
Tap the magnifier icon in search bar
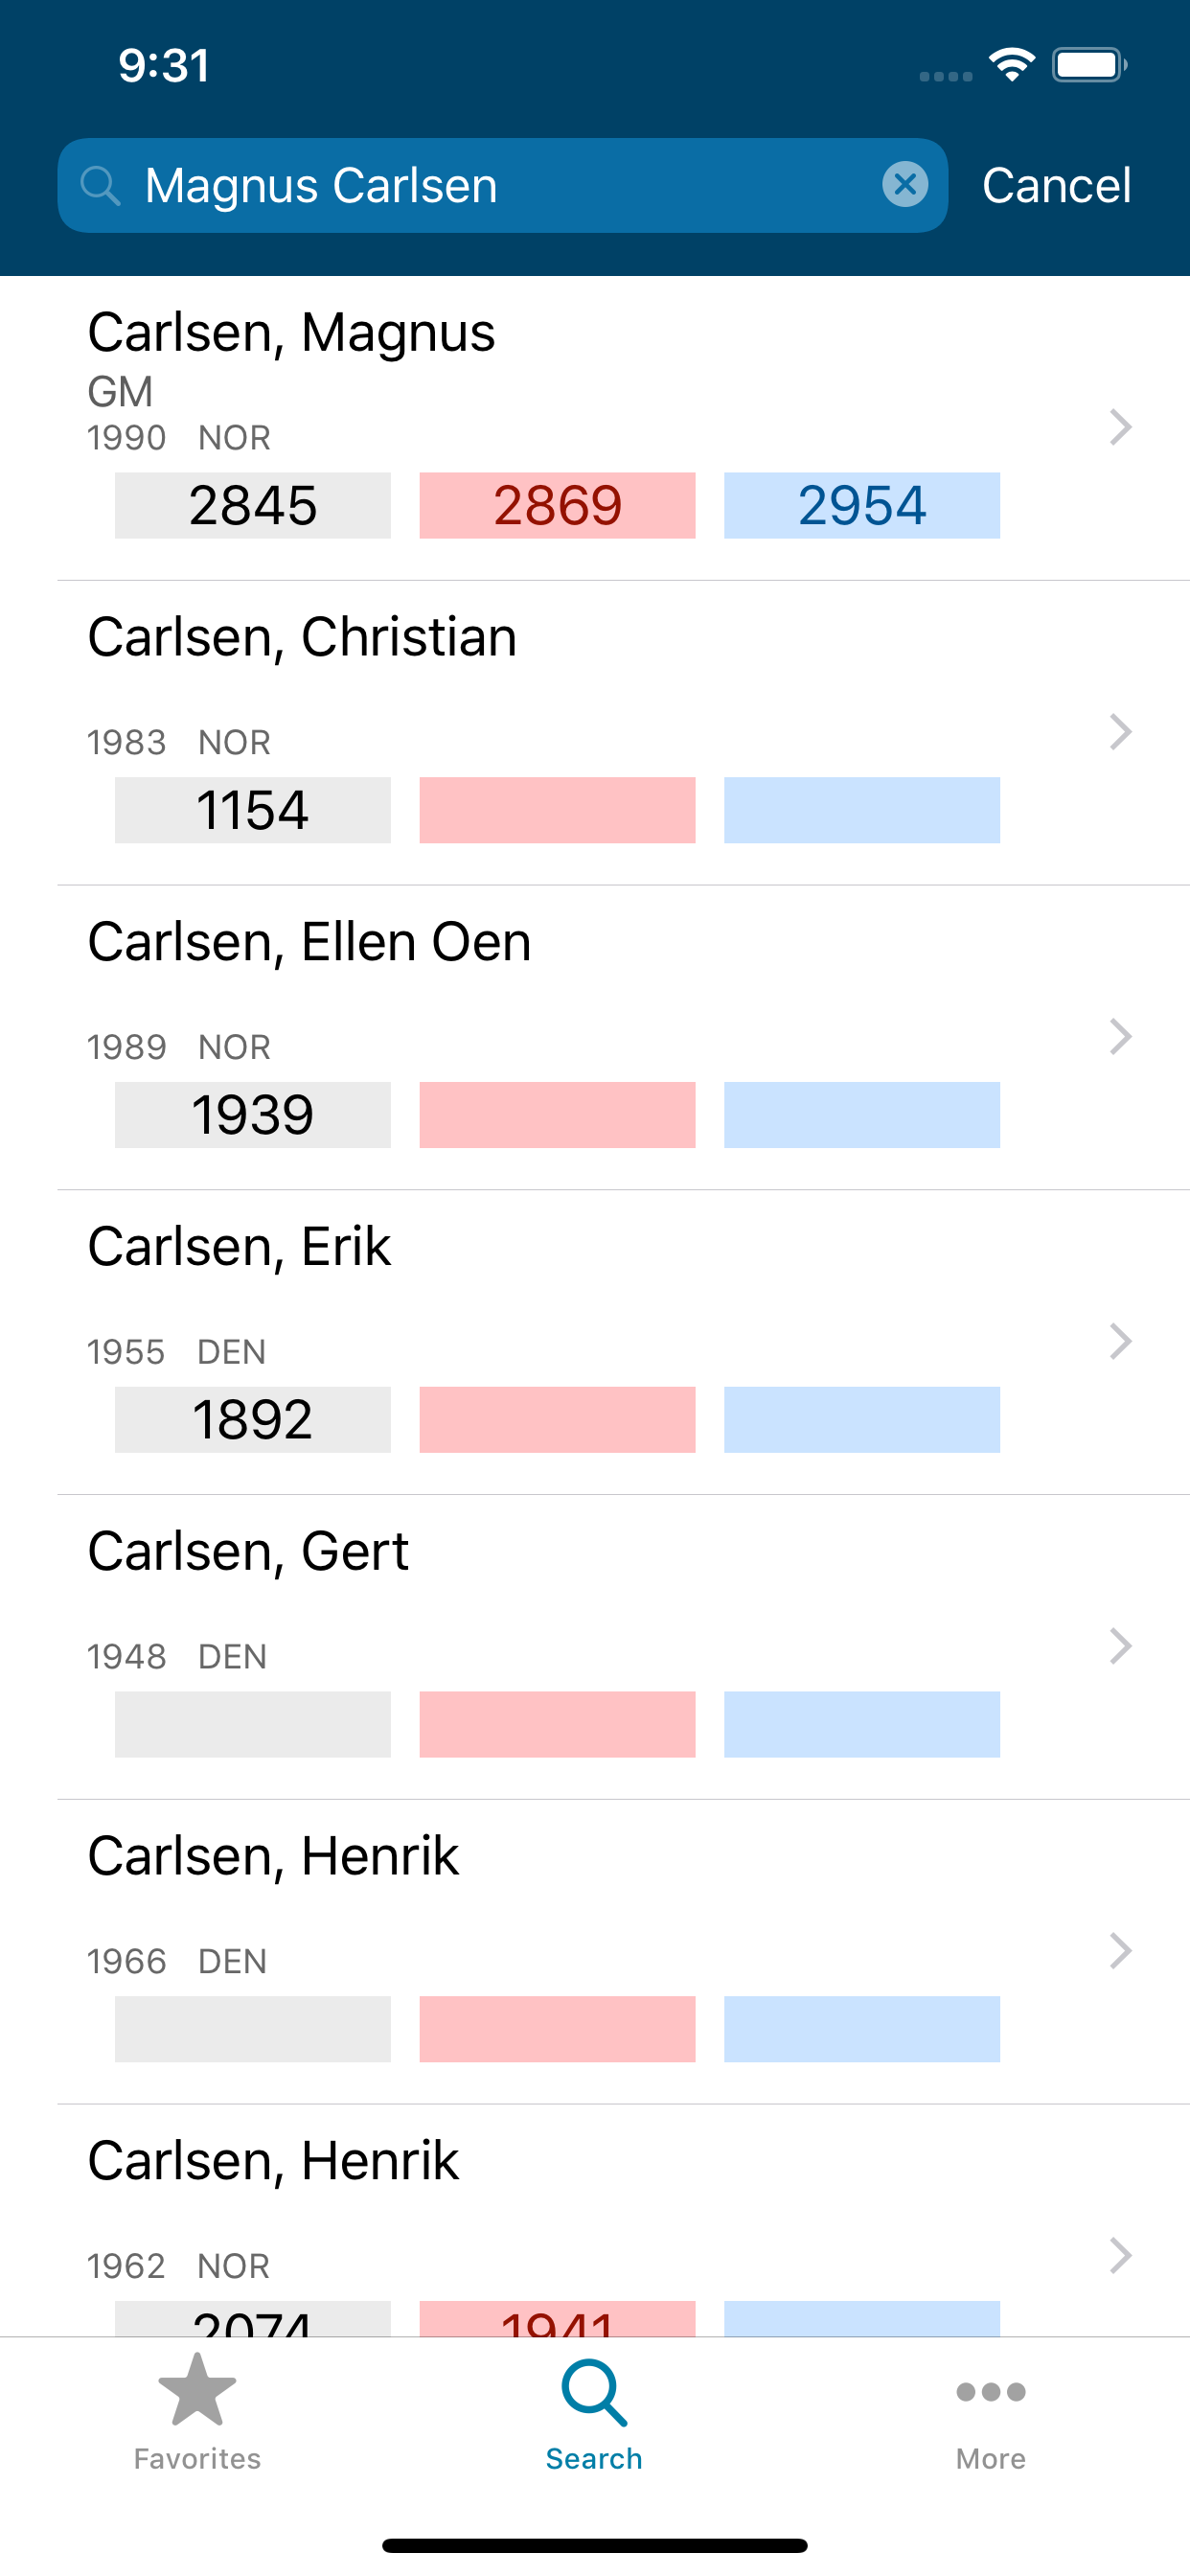[100, 185]
